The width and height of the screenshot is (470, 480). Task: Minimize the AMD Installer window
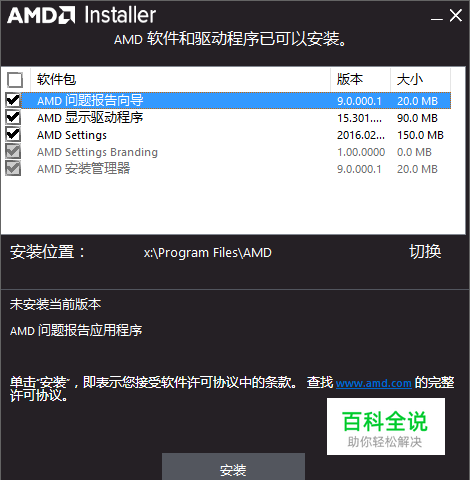coord(436,16)
